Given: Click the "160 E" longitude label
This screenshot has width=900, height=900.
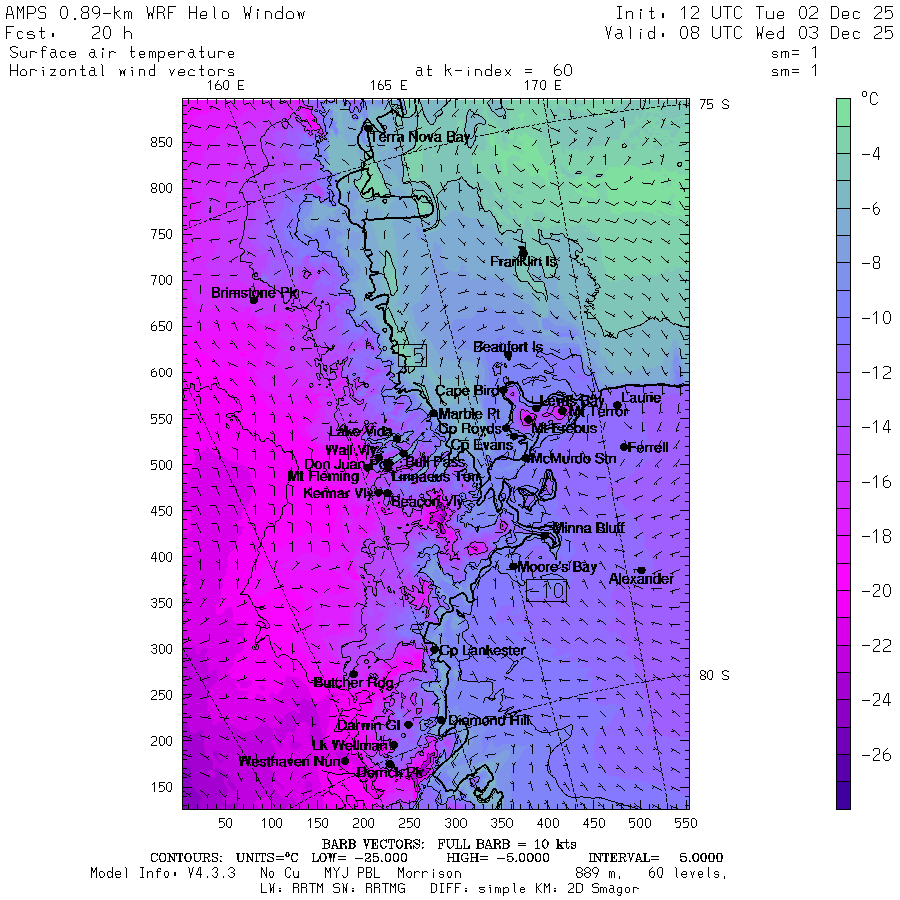Looking at the screenshot, I should coord(226,86).
